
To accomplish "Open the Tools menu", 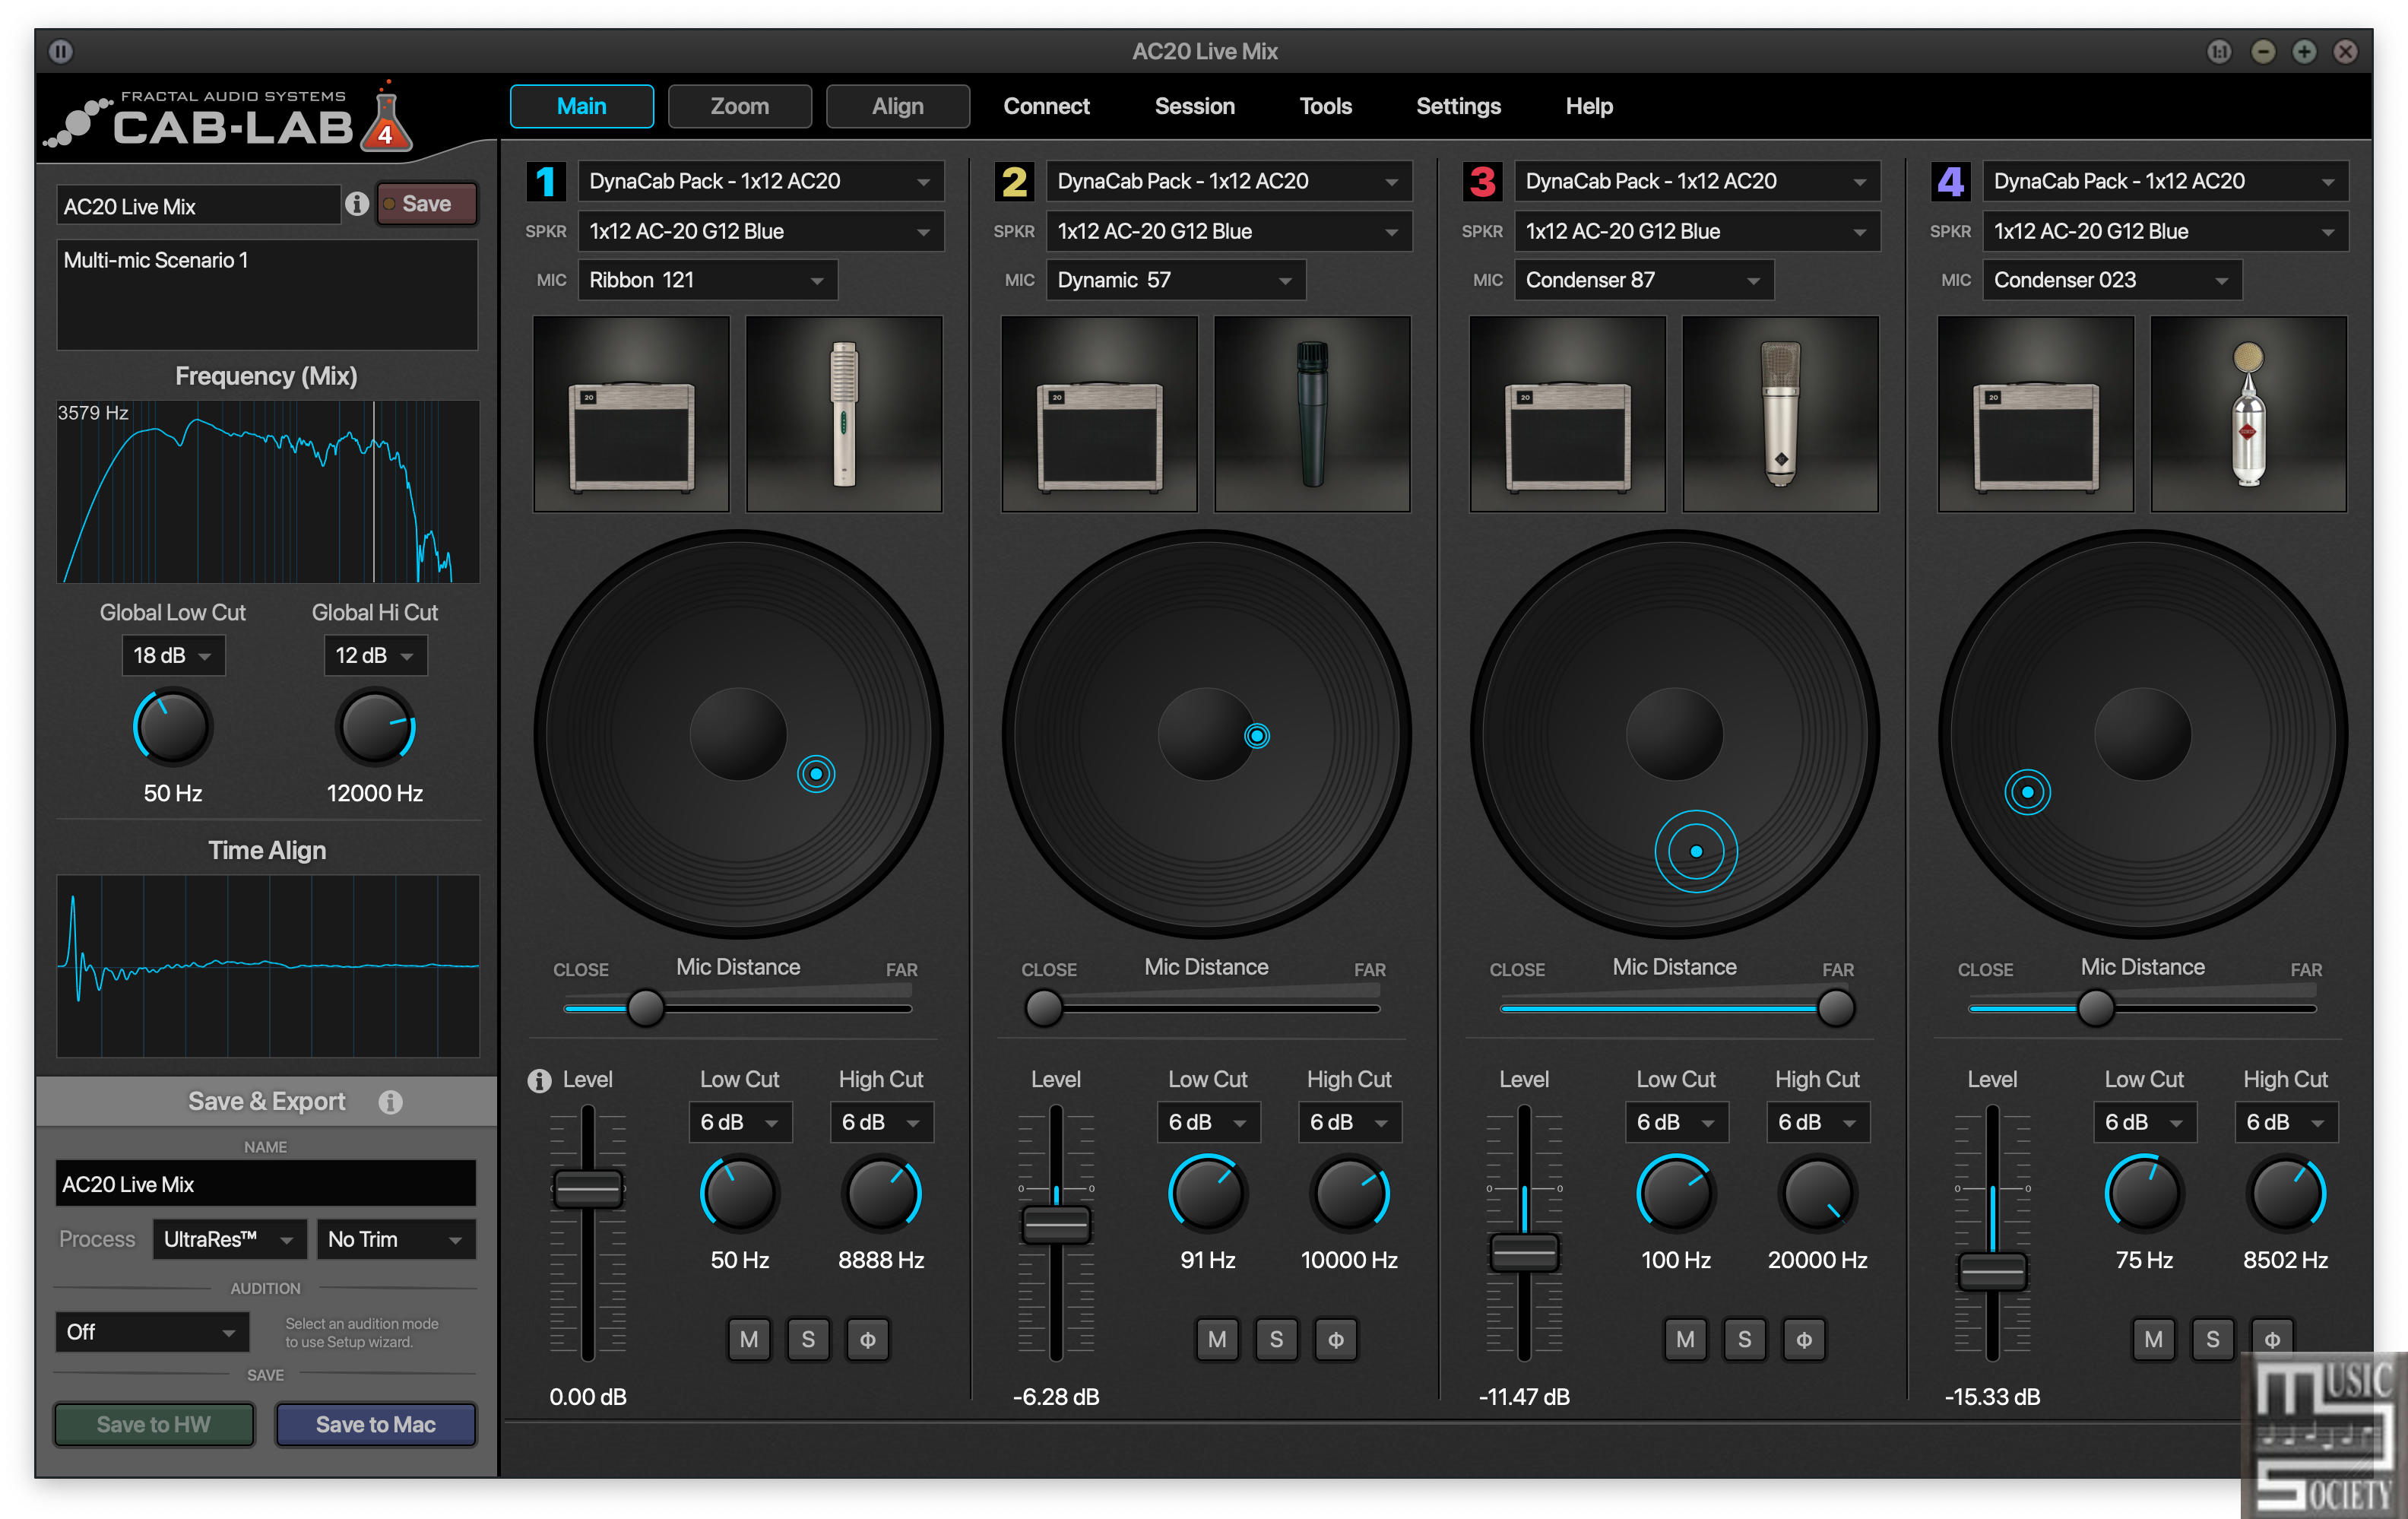I will [1325, 106].
